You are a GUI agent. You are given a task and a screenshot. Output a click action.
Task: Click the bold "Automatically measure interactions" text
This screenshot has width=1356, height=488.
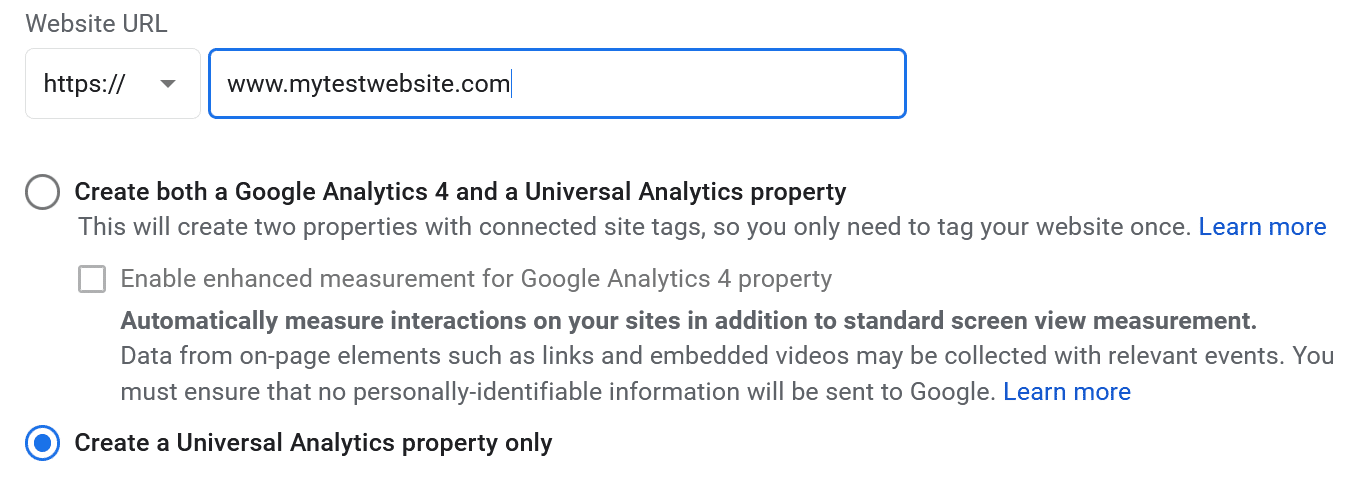coord(400,322)
